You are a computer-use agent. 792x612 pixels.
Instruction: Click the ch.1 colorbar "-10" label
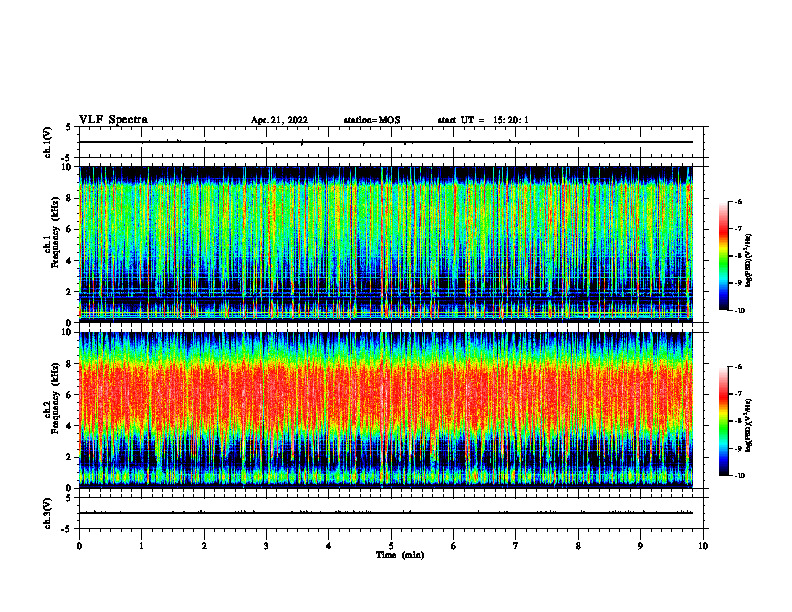[x=739, y=311]
